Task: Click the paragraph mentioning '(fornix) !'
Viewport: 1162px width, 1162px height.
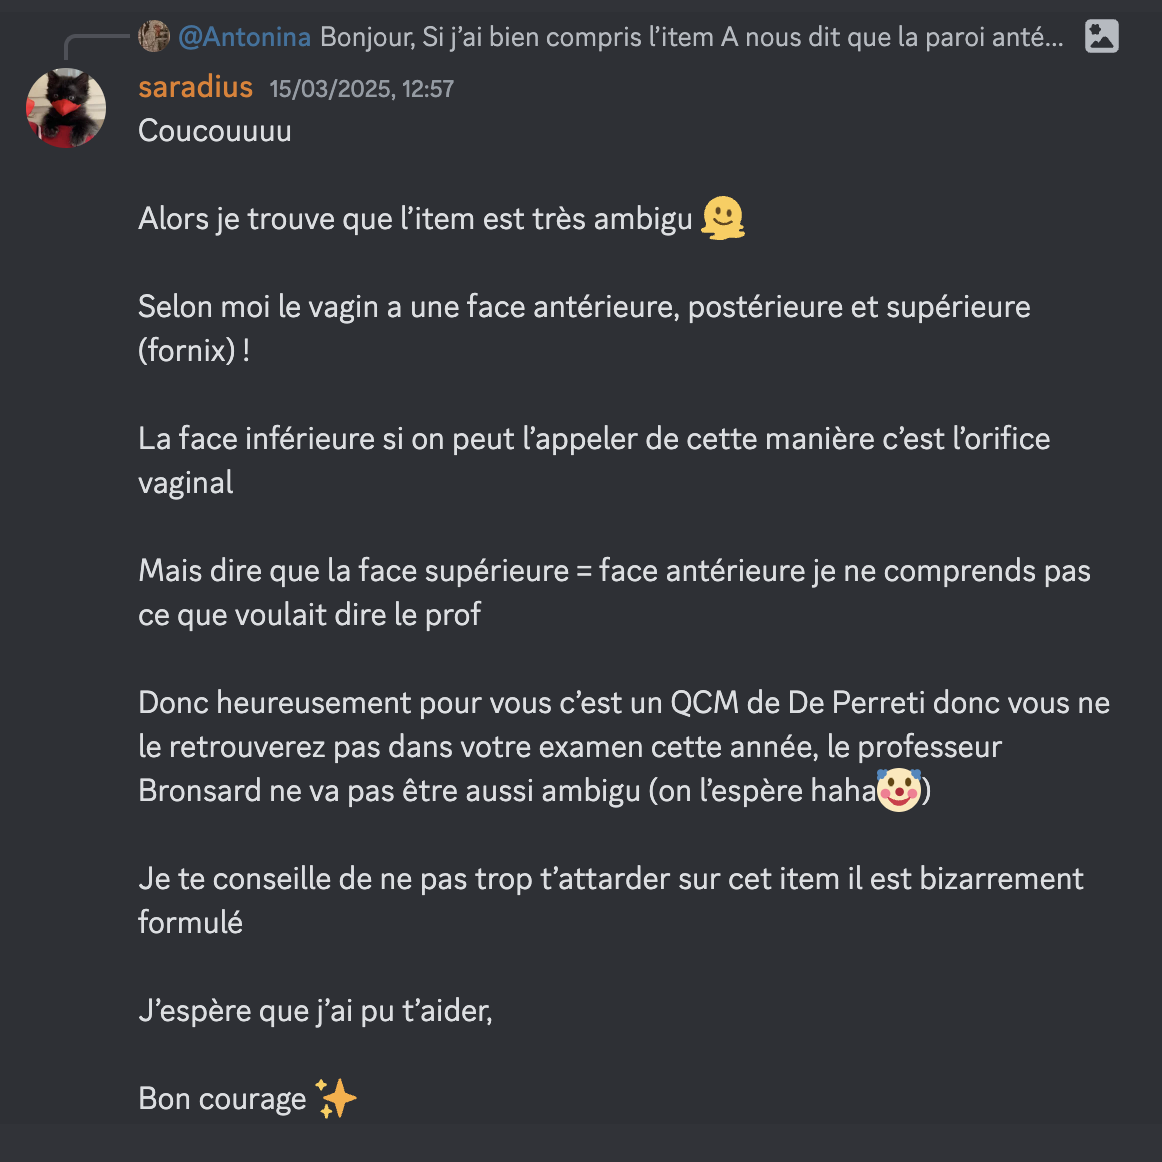Action: (584, 328)
